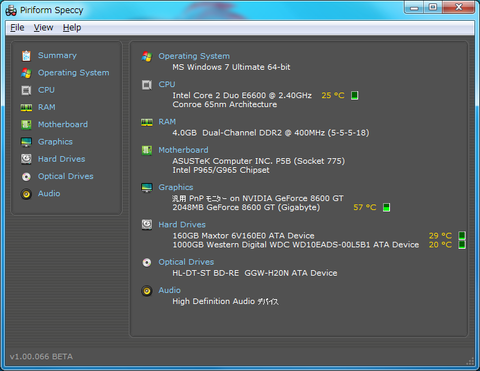Click the '25 °C' CPU temperature value

click(x=333, y=96)
